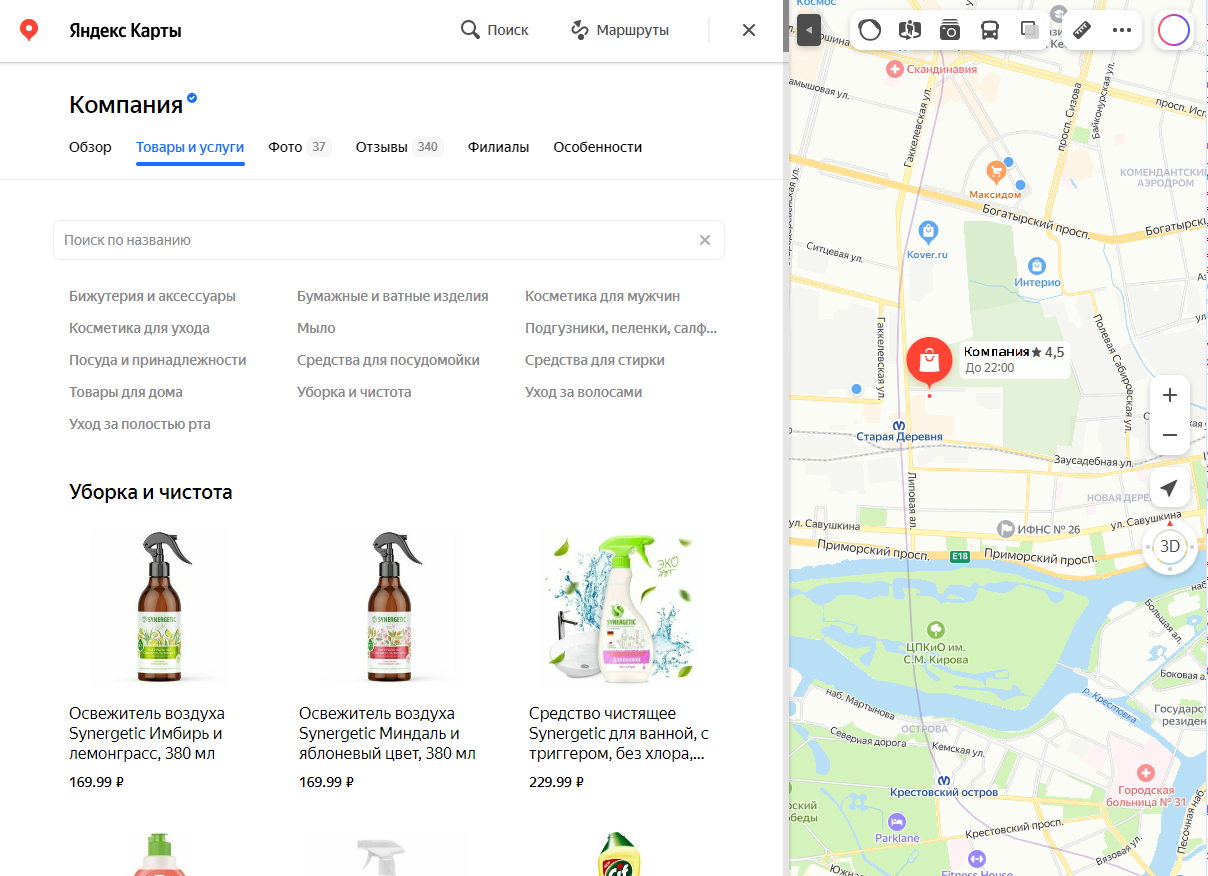Viewport: 1208px width, 876px height.
Task: Toggle 3D map tilt mode
Action: [1169, 546]
